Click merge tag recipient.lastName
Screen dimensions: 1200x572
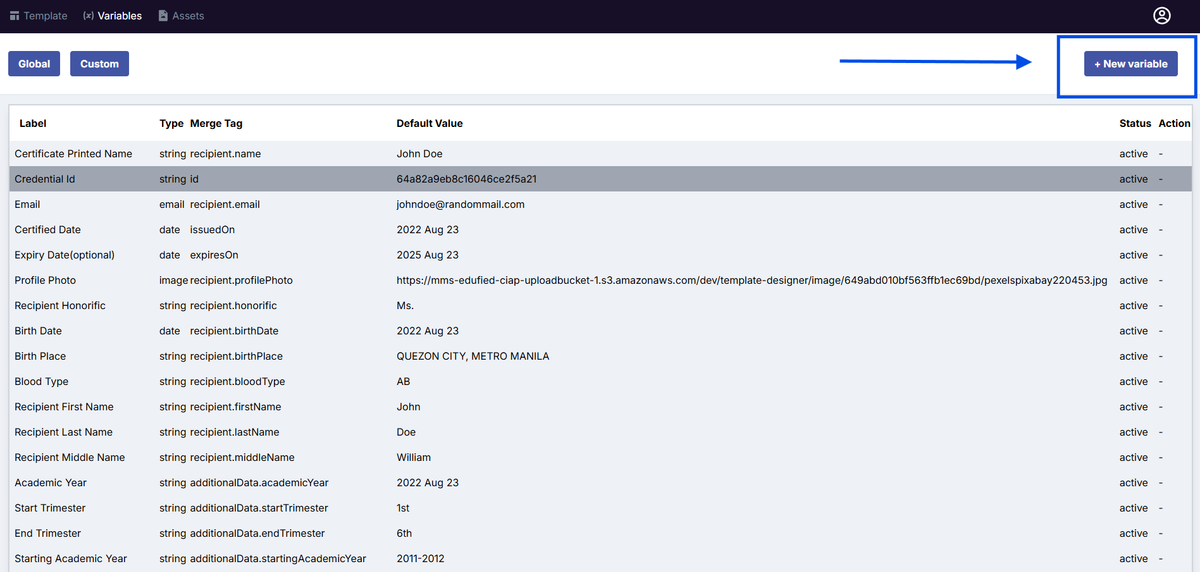click(234, 432)
